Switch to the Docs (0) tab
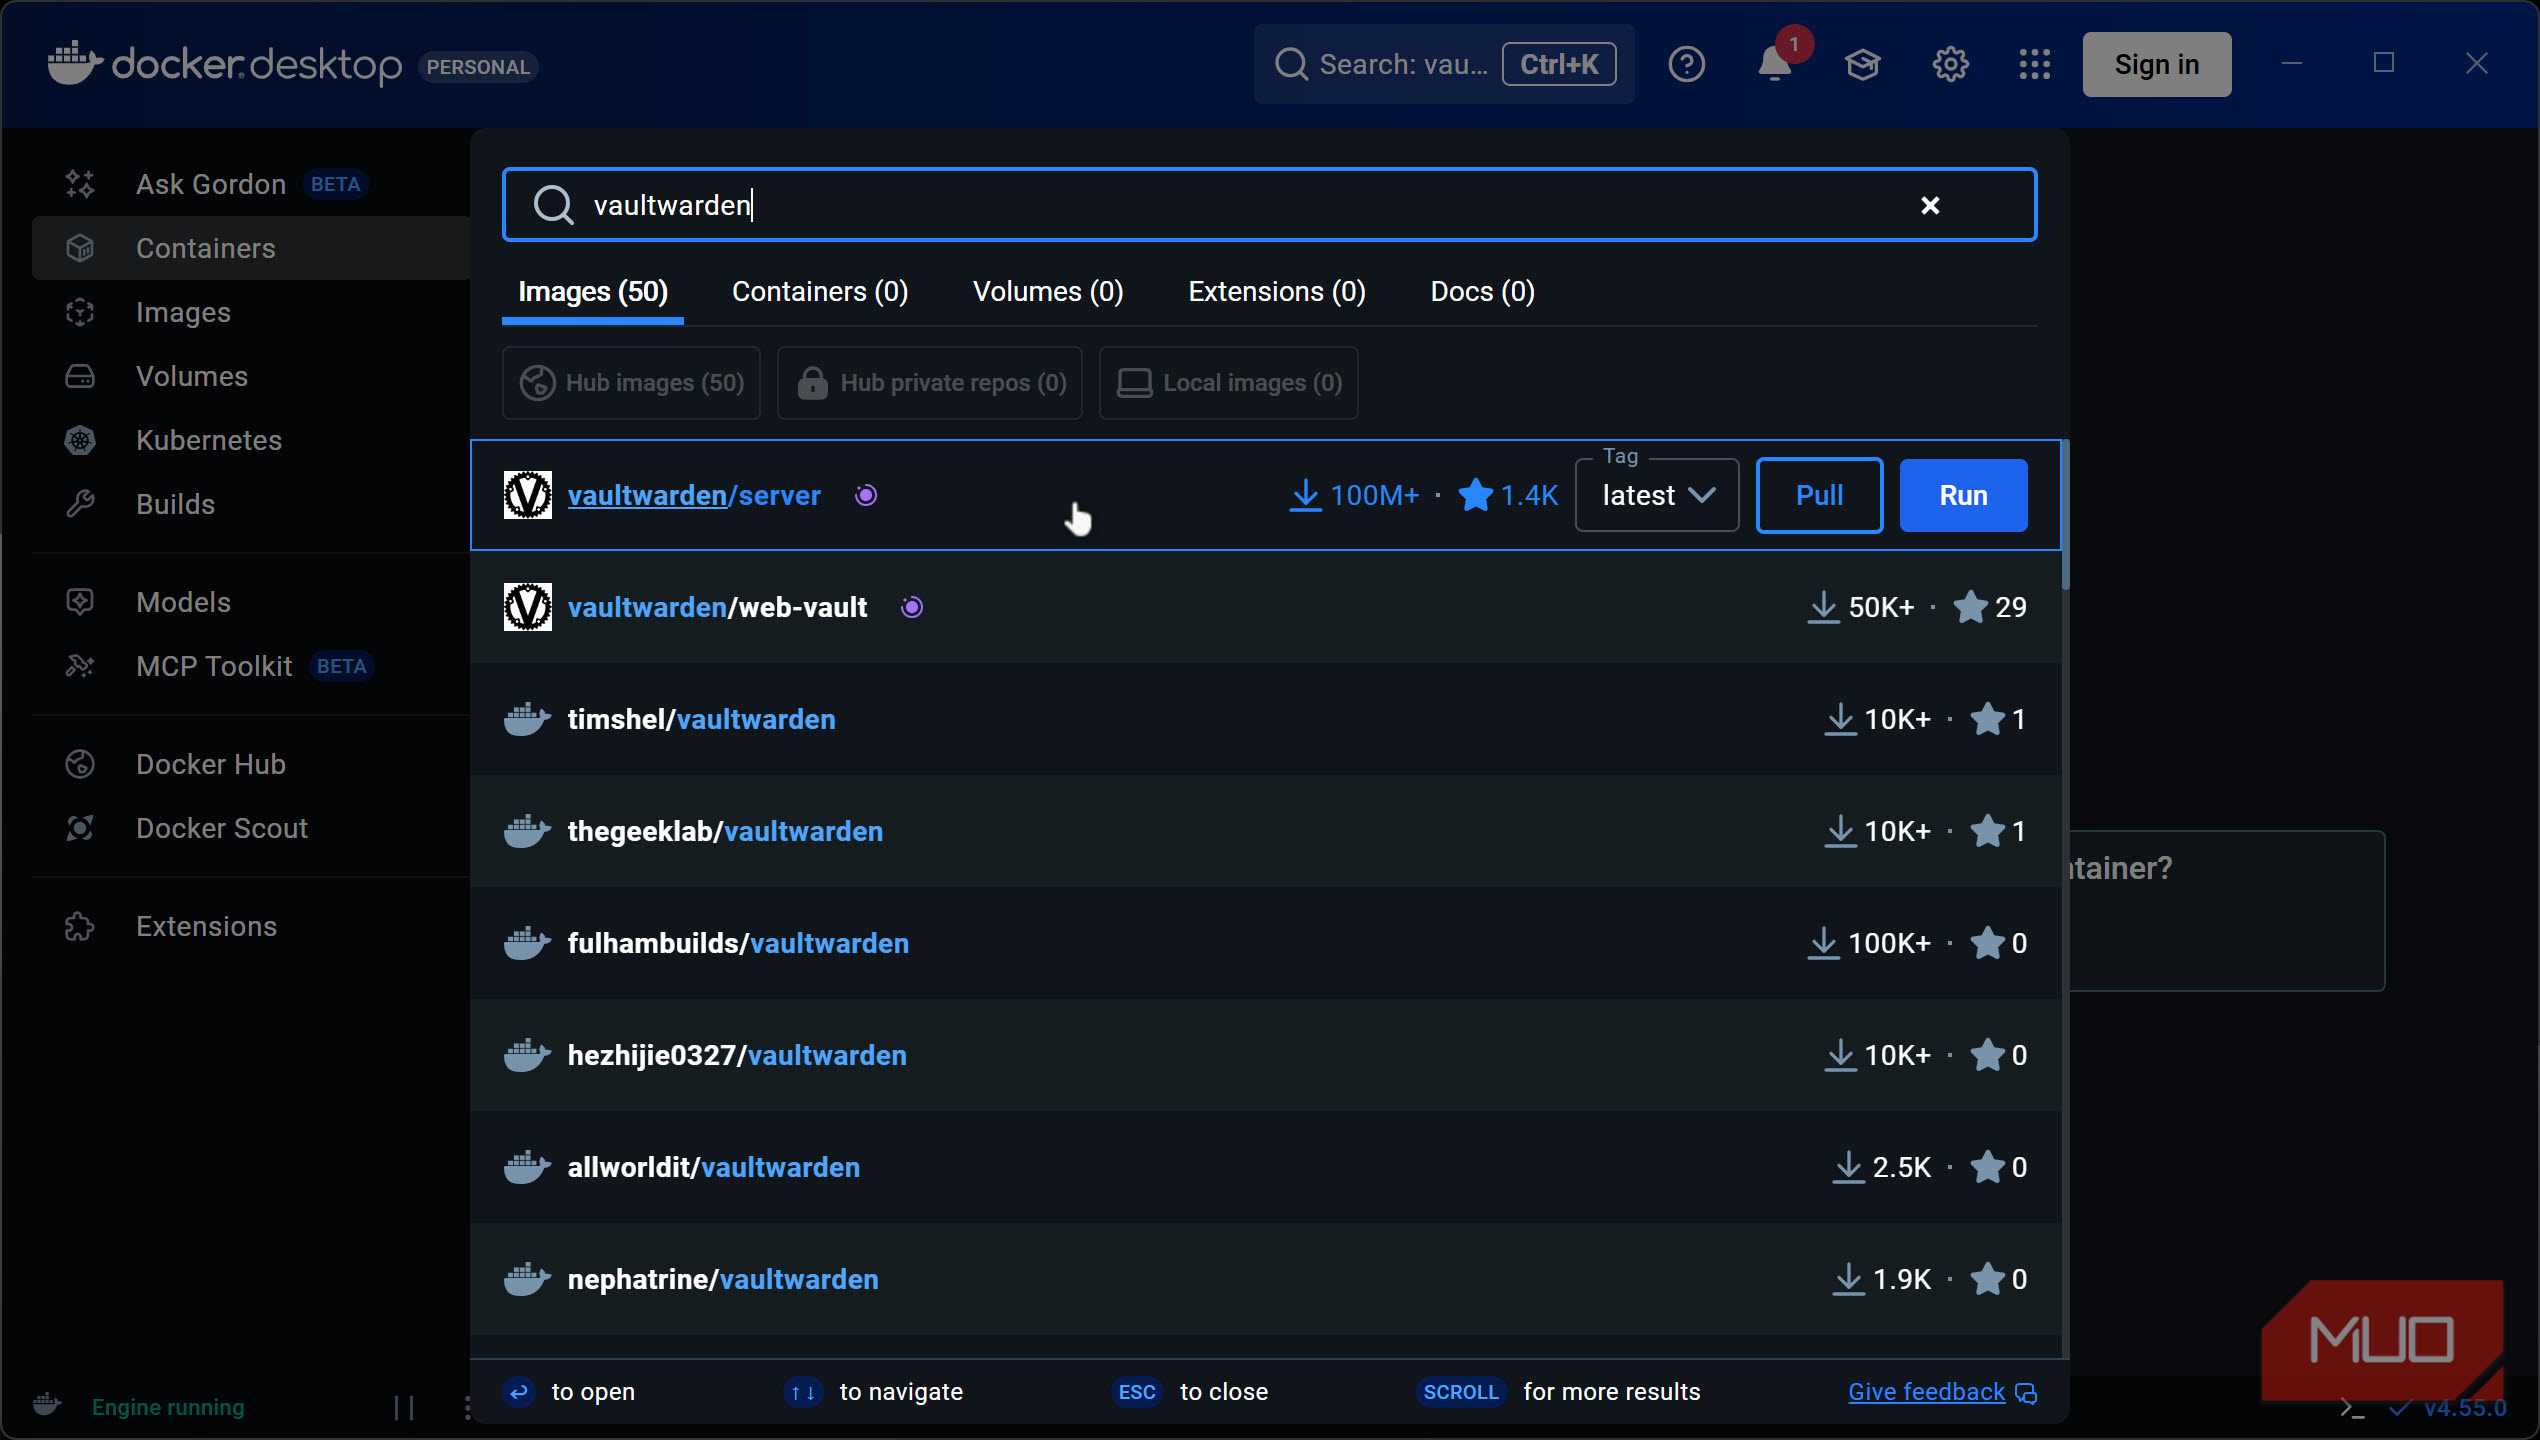This screenshot has height=1440, width=2540. pos(1483,292)
